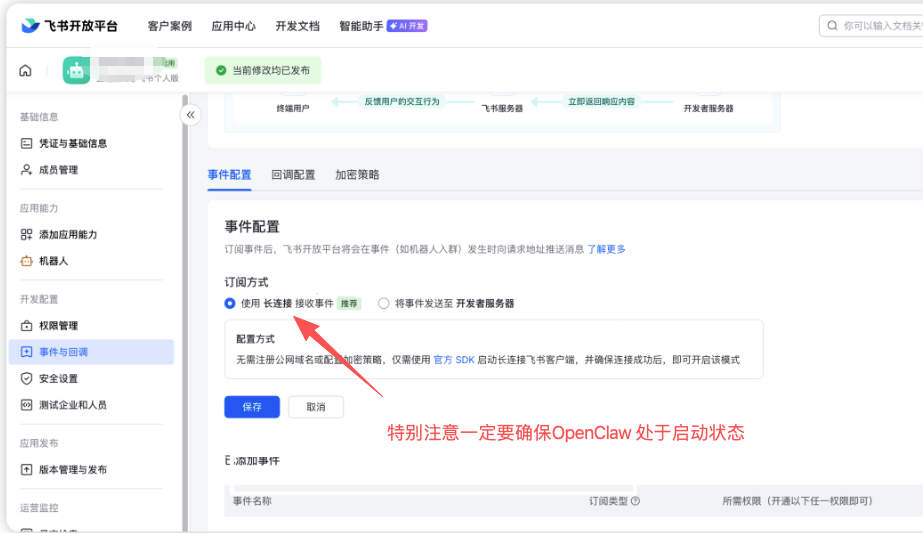
Task: Open 开发文档 in top navigation
Action: (x=298, y=26)
